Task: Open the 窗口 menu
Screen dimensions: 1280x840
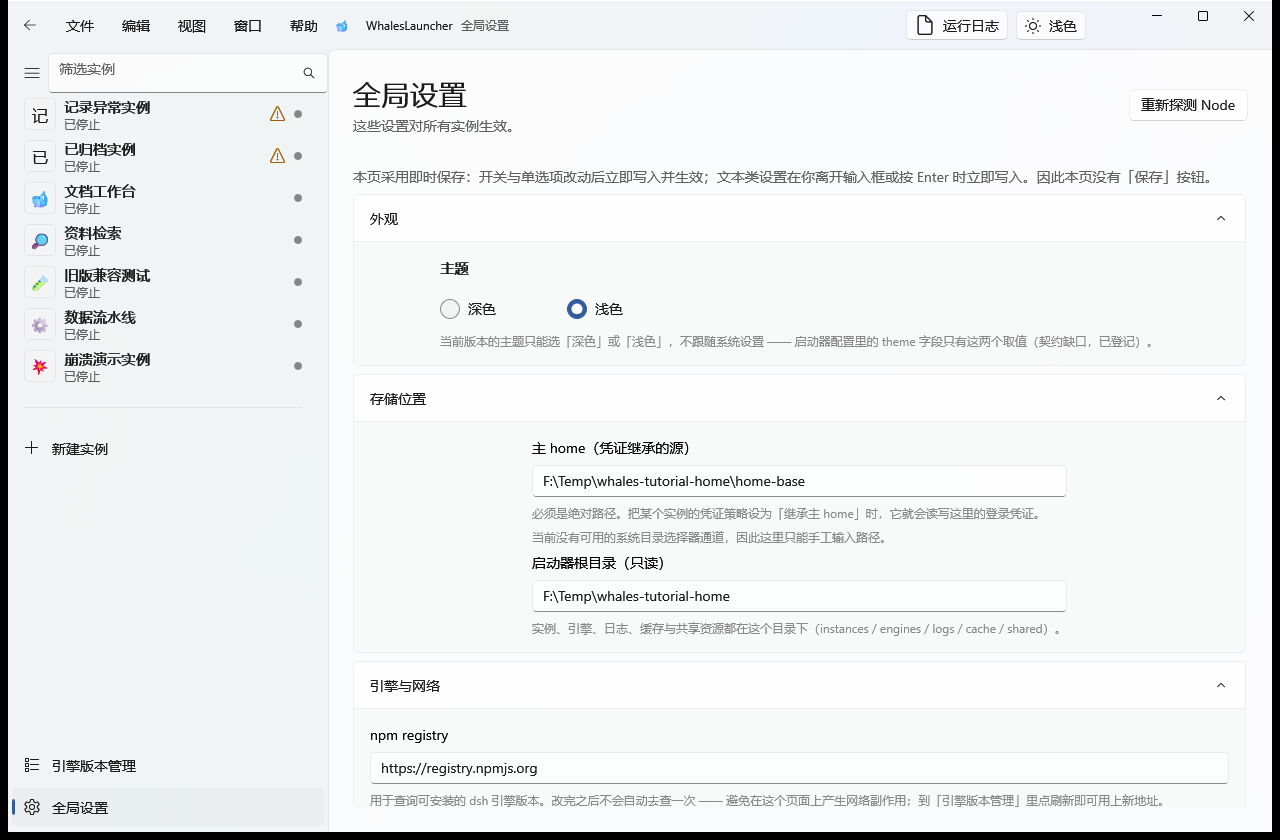Action: 248,26
